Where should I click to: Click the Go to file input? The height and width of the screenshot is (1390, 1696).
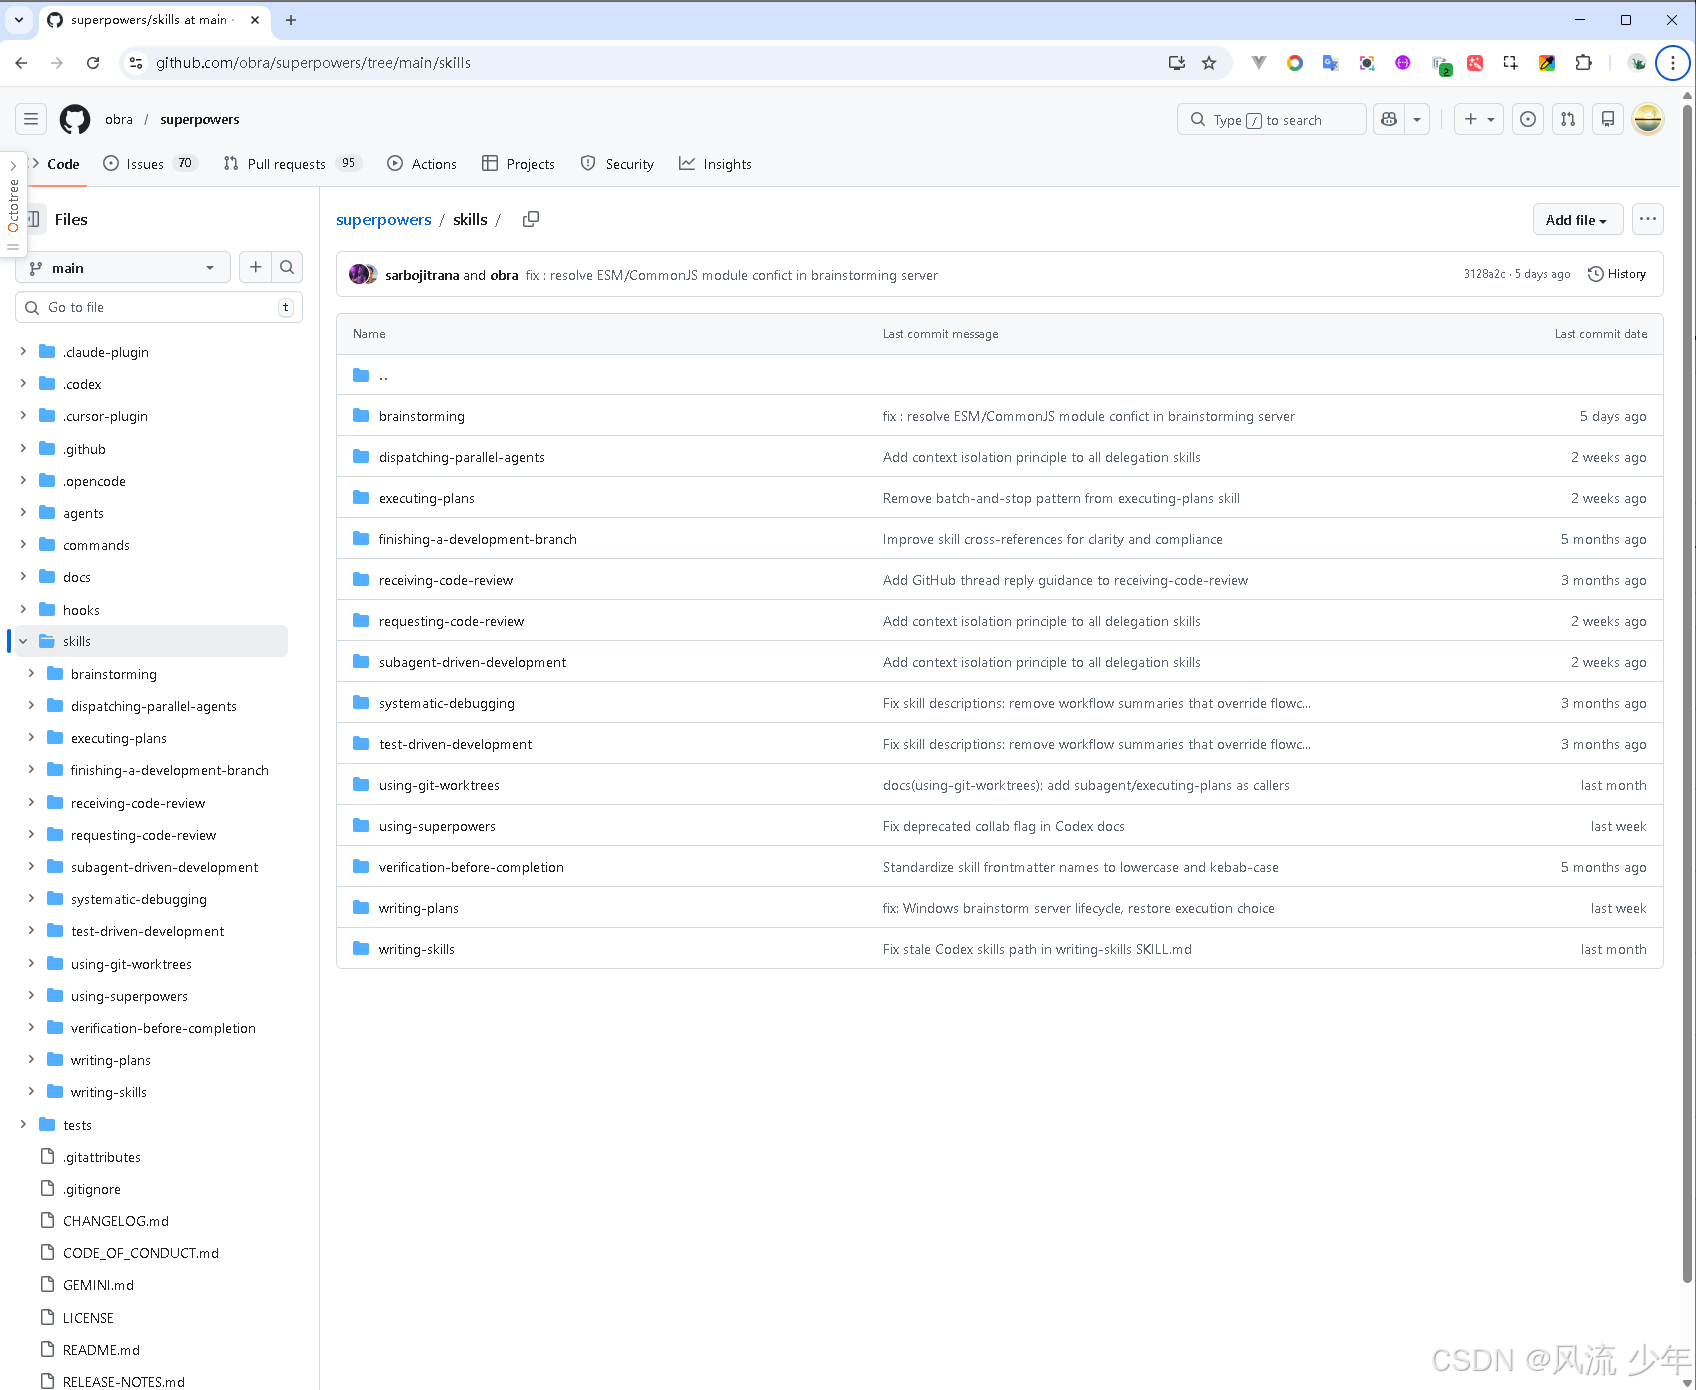coord(159,307)
